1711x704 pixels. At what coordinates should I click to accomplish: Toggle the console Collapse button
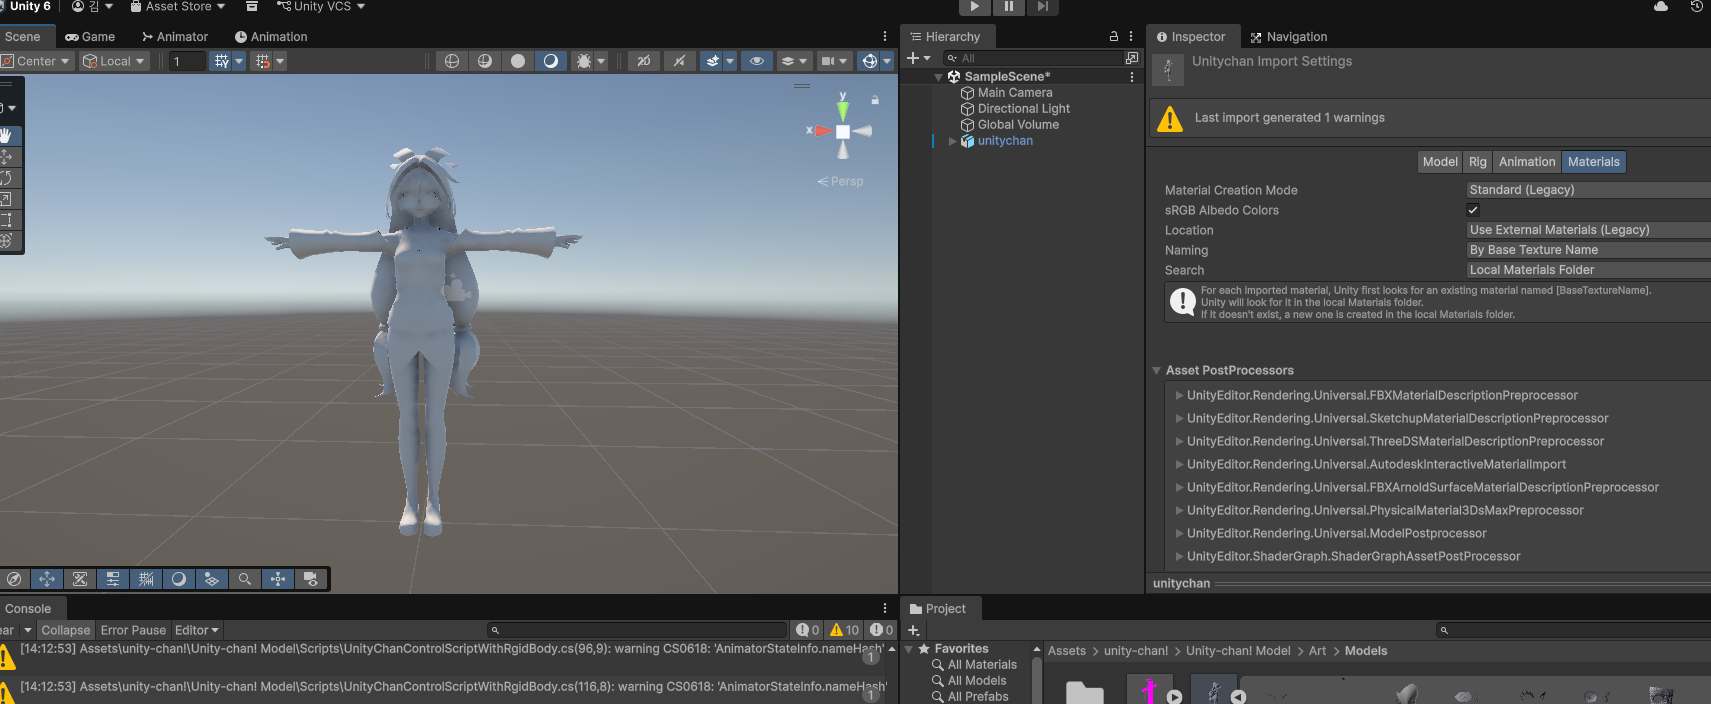click(x=65, y=630)
